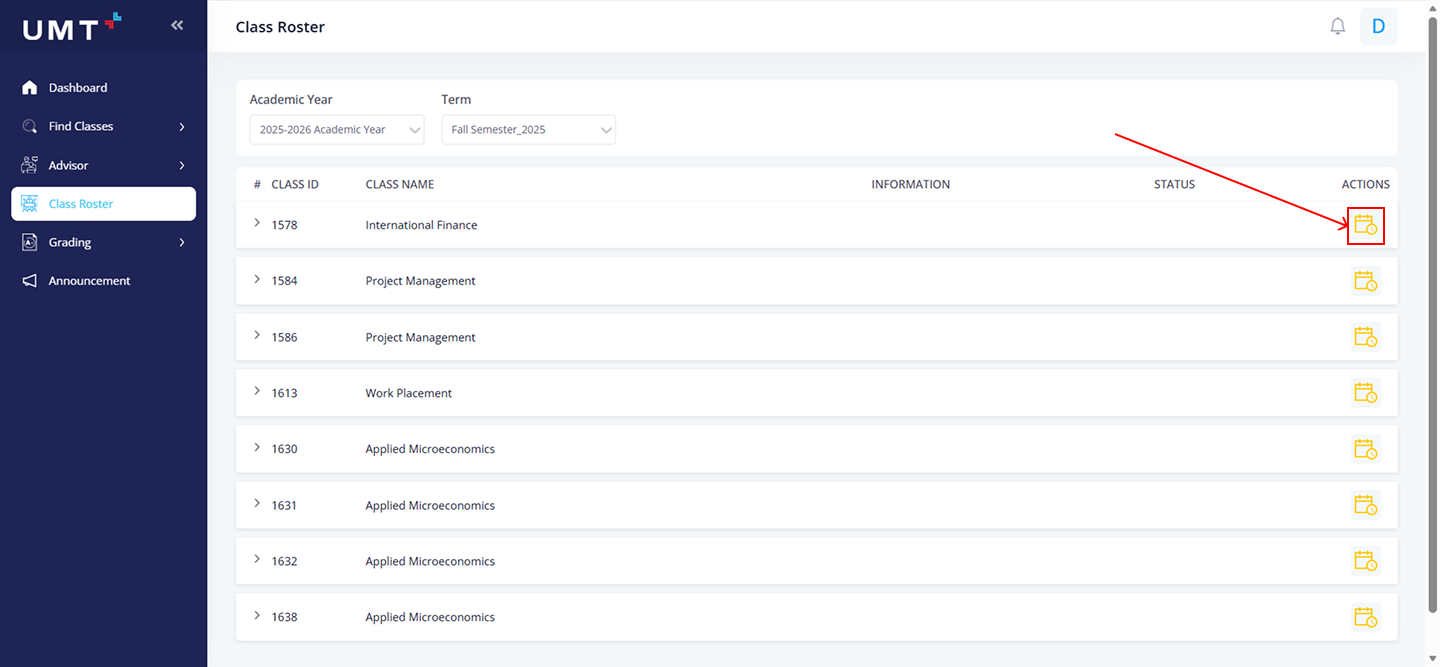The width and height of the screenshot is (1440, 667).
Task: Collapse the sidebar with double-chevron icon
Action: (177, 26)
